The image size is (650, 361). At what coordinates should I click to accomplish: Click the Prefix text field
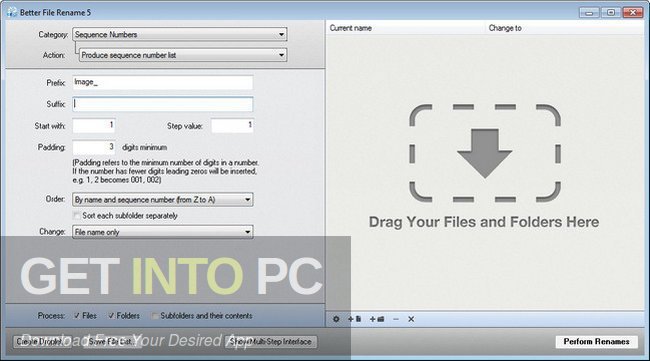coord(162,82)
